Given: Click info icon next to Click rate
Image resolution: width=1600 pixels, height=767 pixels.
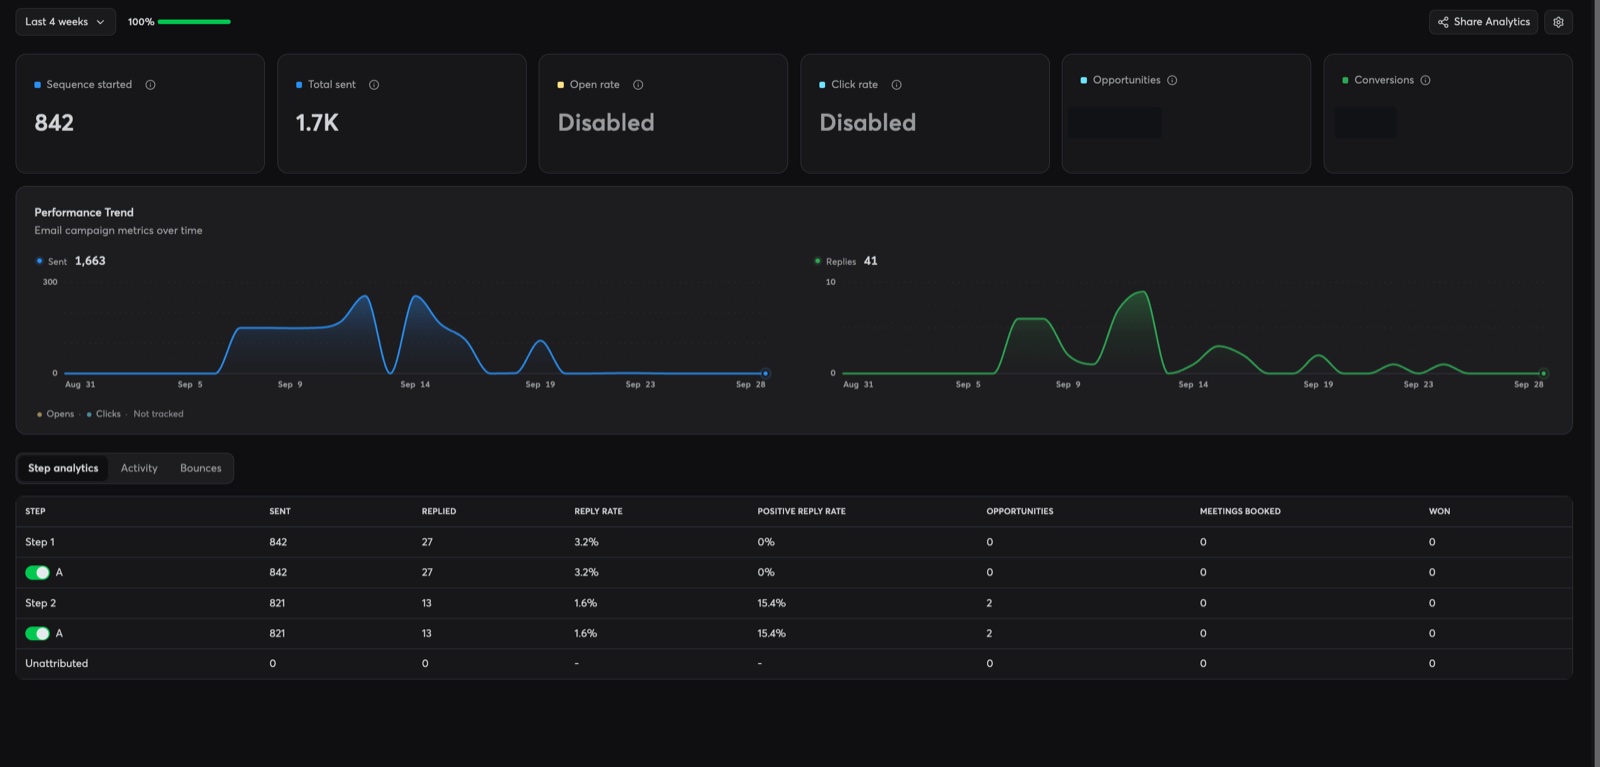Looking at the screenshot, I should [896, 85].
